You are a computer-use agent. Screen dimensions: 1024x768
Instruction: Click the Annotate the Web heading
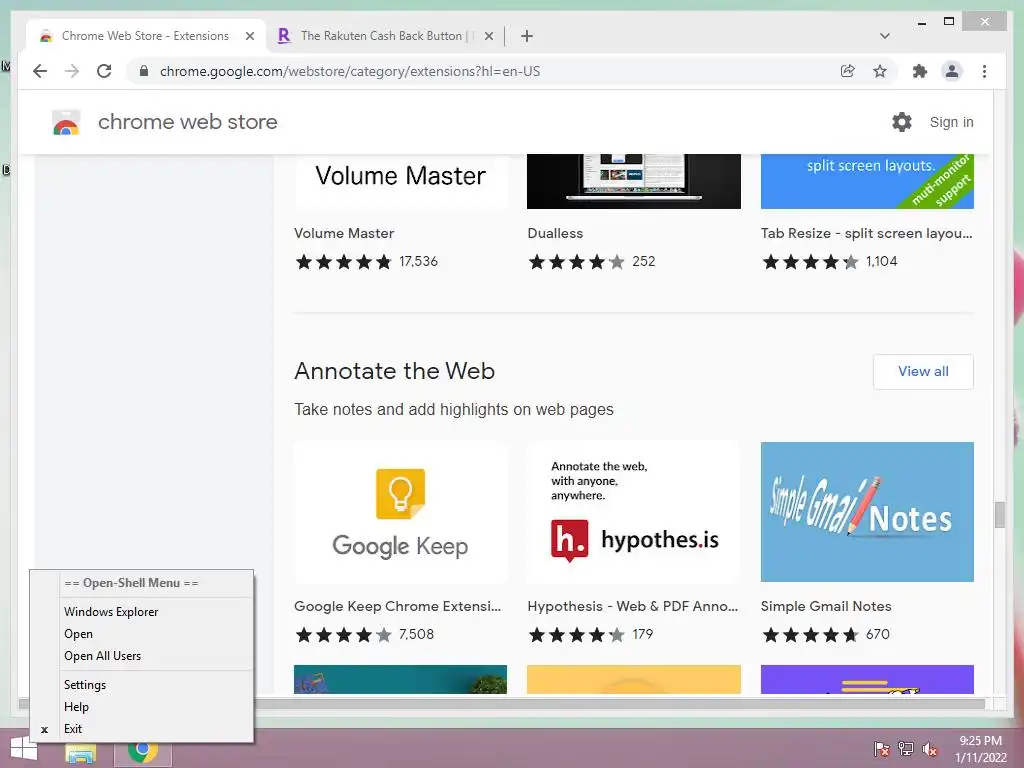[x=394, y=371]
